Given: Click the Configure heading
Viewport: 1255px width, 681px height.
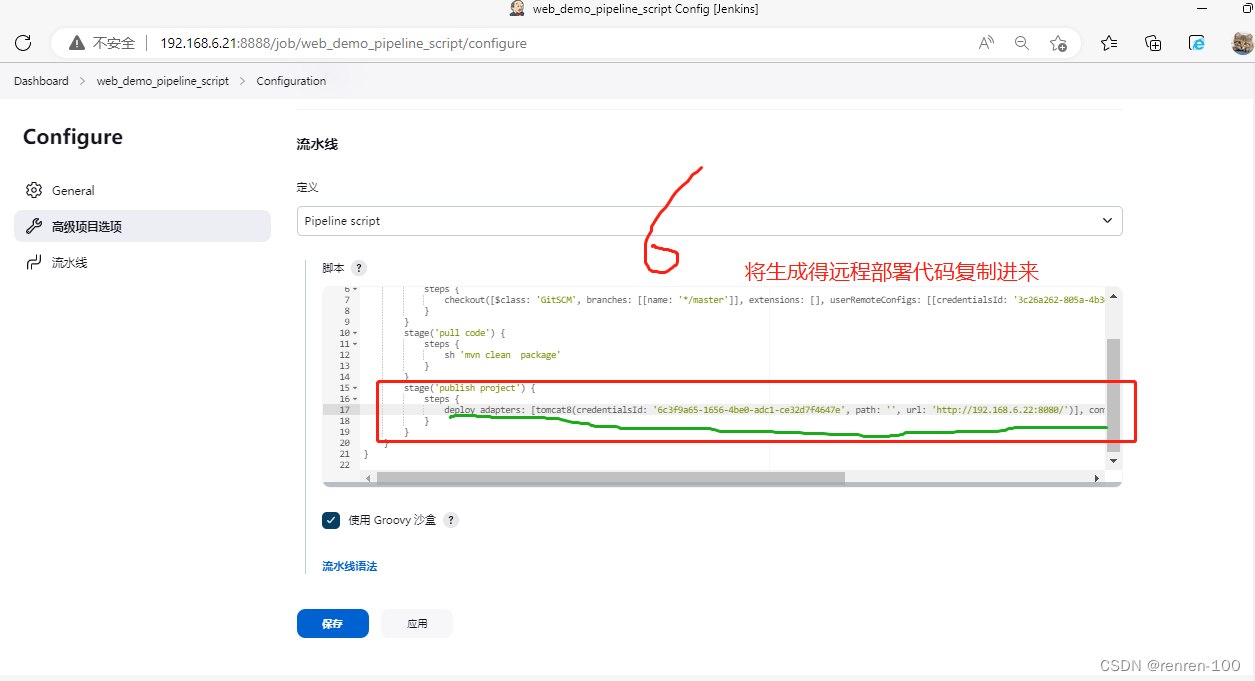Looking at the screenshot, I should [73, 137].
